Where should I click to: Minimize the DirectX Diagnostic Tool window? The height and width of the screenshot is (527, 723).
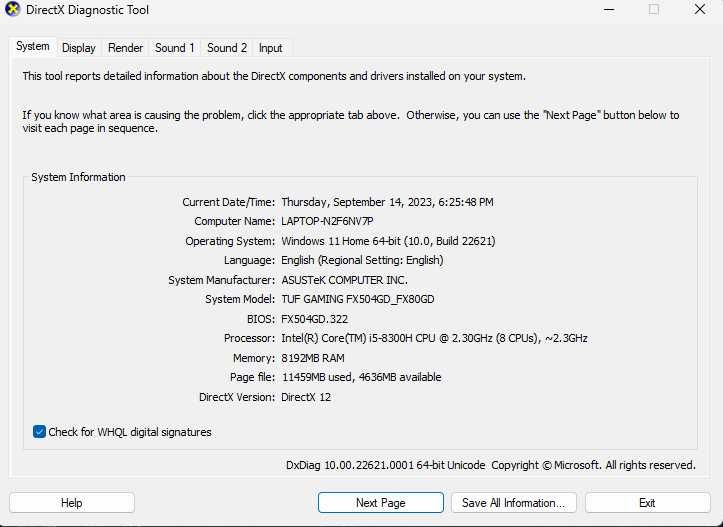pyautogui.click(x=610, y=10)
